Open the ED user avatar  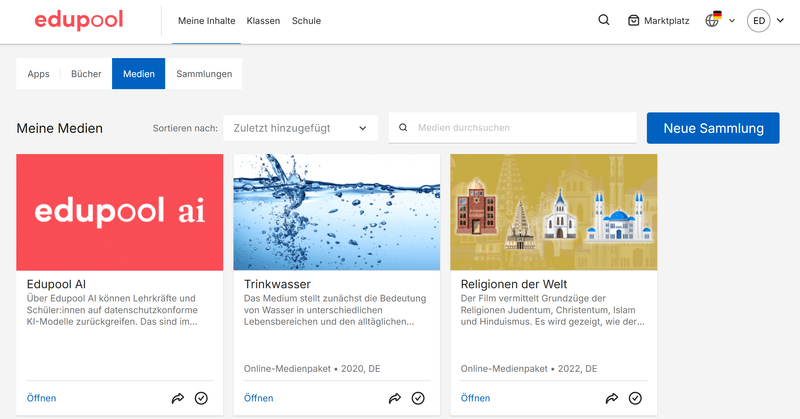(759, 20)
